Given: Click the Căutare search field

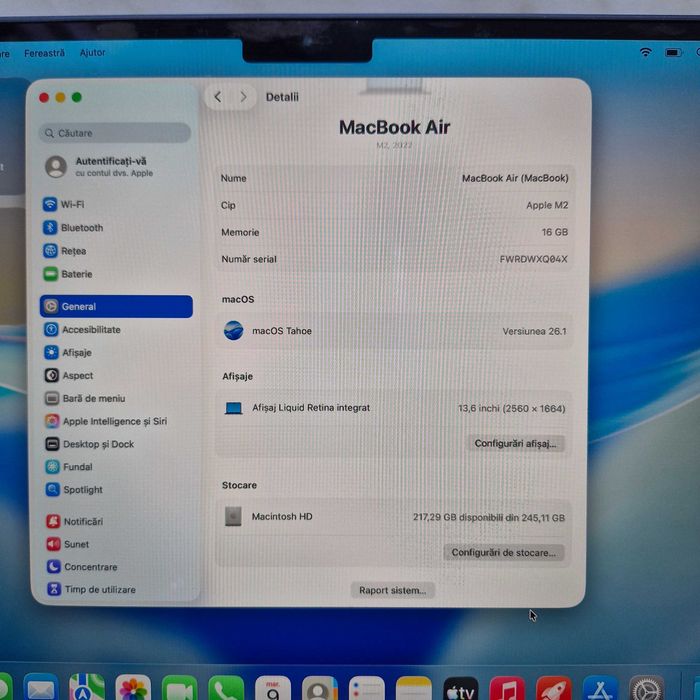Looking at the screenshot, I should (x=115, y=133).
